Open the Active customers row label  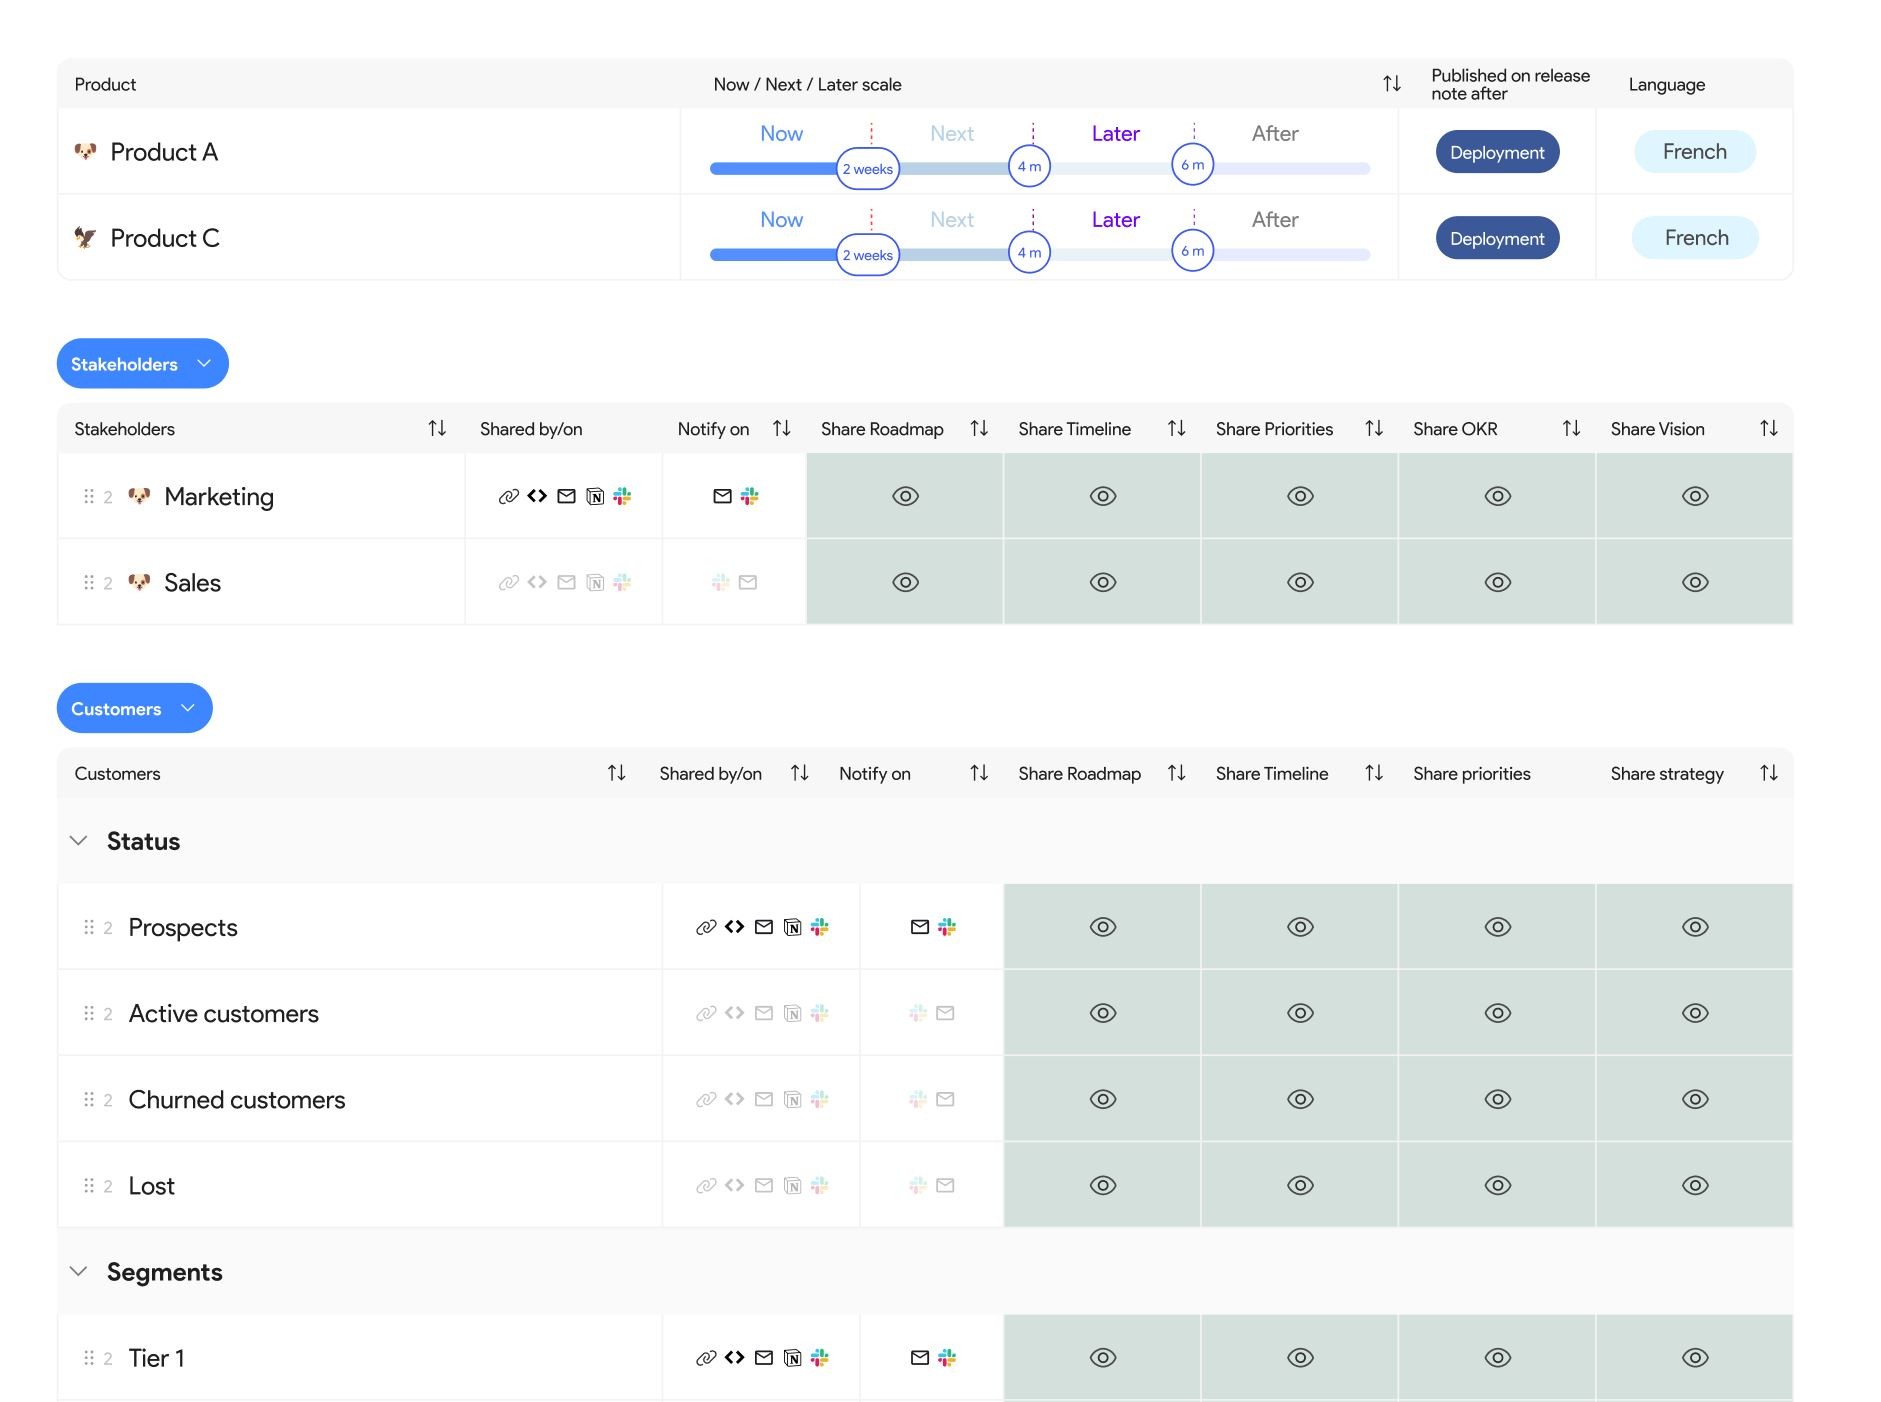[224, 1013]
